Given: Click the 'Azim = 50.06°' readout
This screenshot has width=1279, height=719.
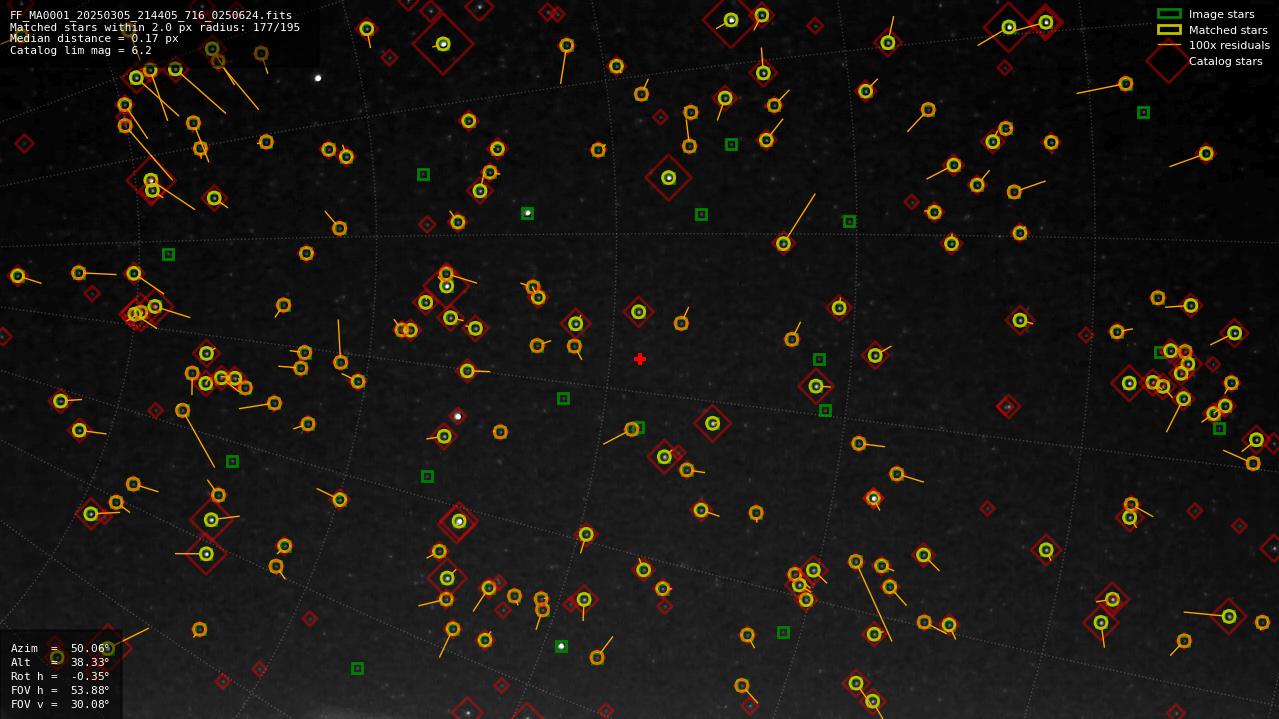Looking at the screenshot, I should (x=60, y=648).
